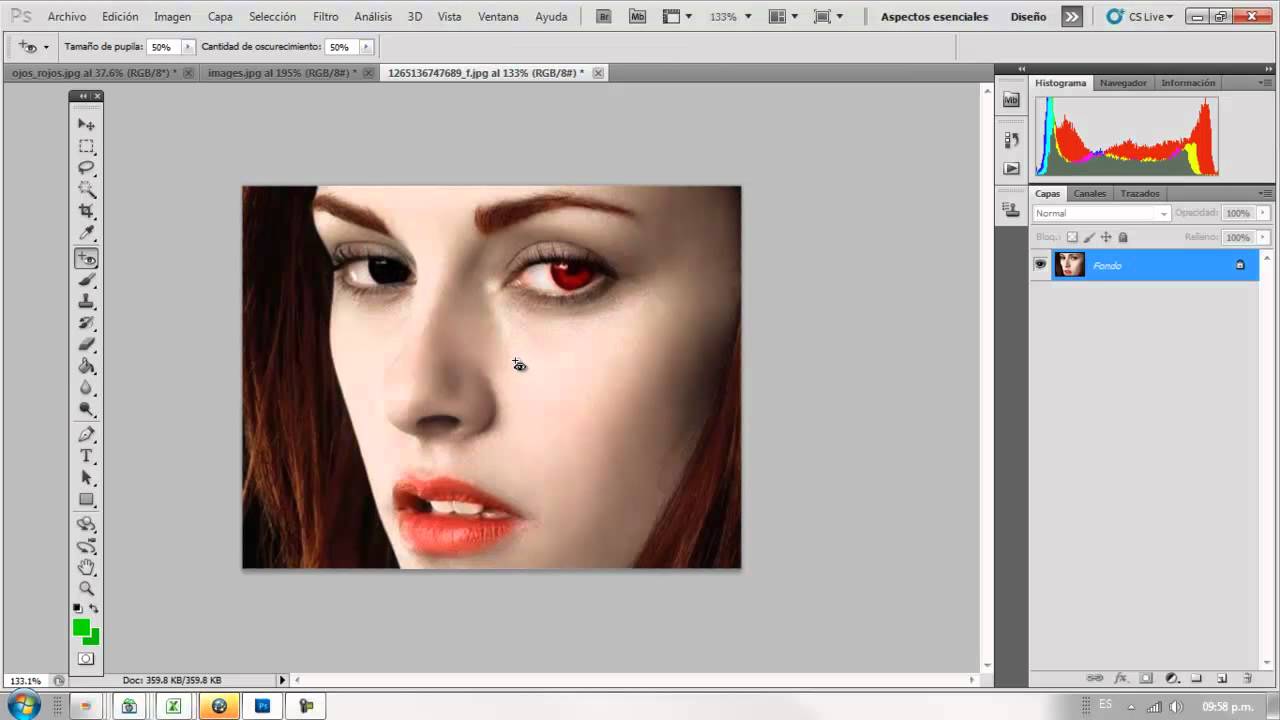Select the Lasso tool
Image resolution: width=1280 pixels, height=720 pixels.
tap(87, 168)
